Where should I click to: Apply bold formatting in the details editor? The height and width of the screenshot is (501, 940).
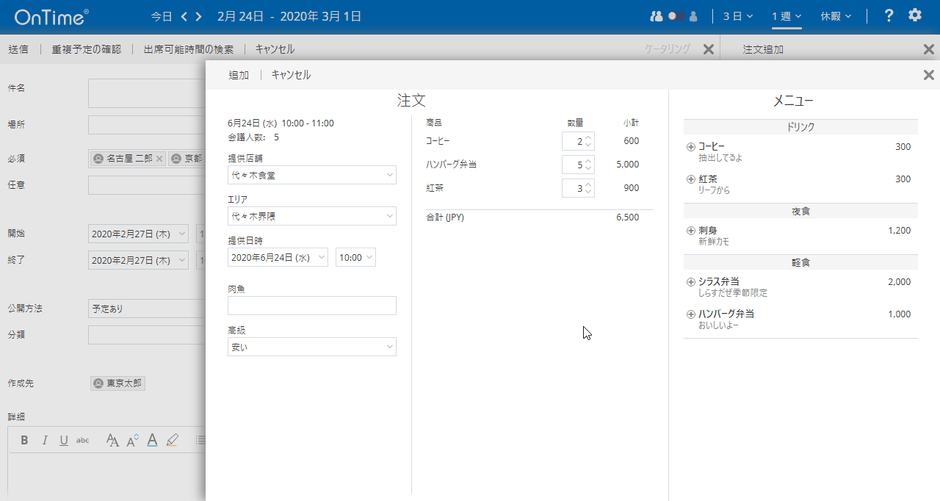(25, 440)
